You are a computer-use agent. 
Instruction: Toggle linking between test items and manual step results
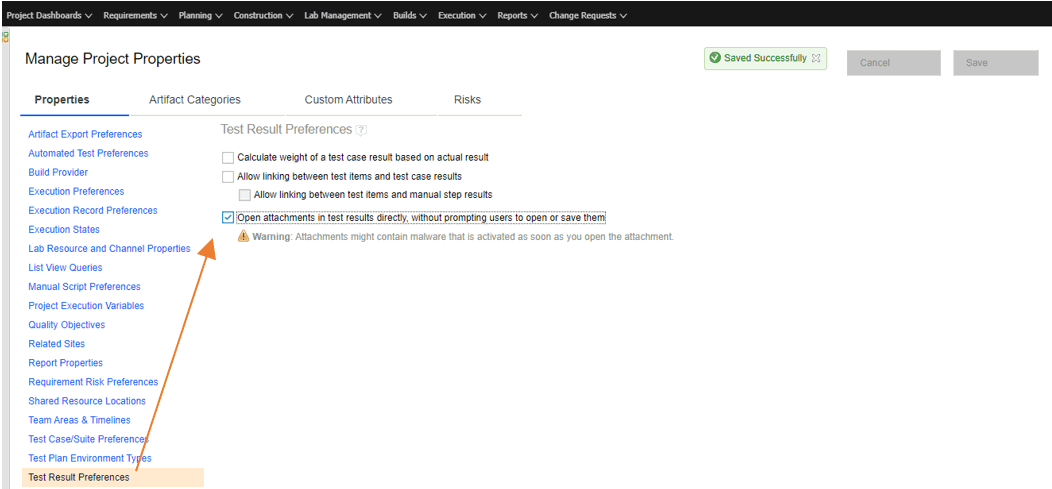244,195
